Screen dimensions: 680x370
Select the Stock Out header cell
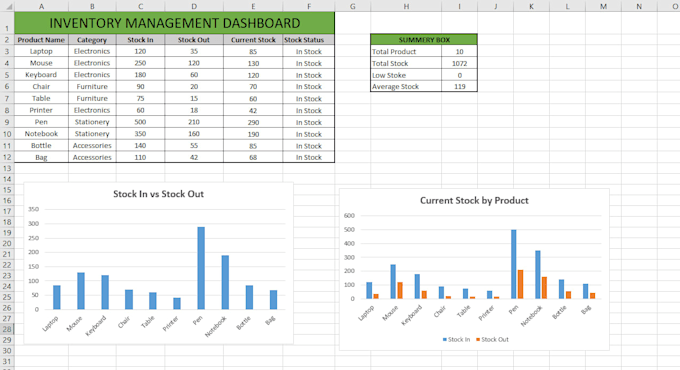pos(194,39)
